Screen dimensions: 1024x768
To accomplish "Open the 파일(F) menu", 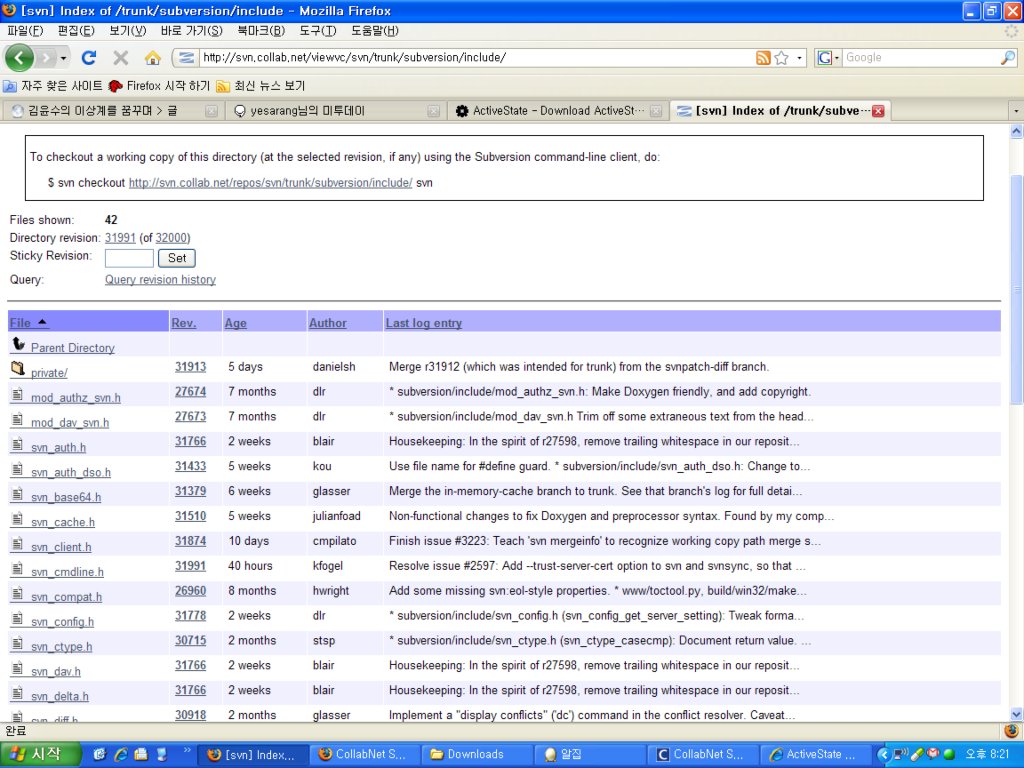I will click(25, 31).
